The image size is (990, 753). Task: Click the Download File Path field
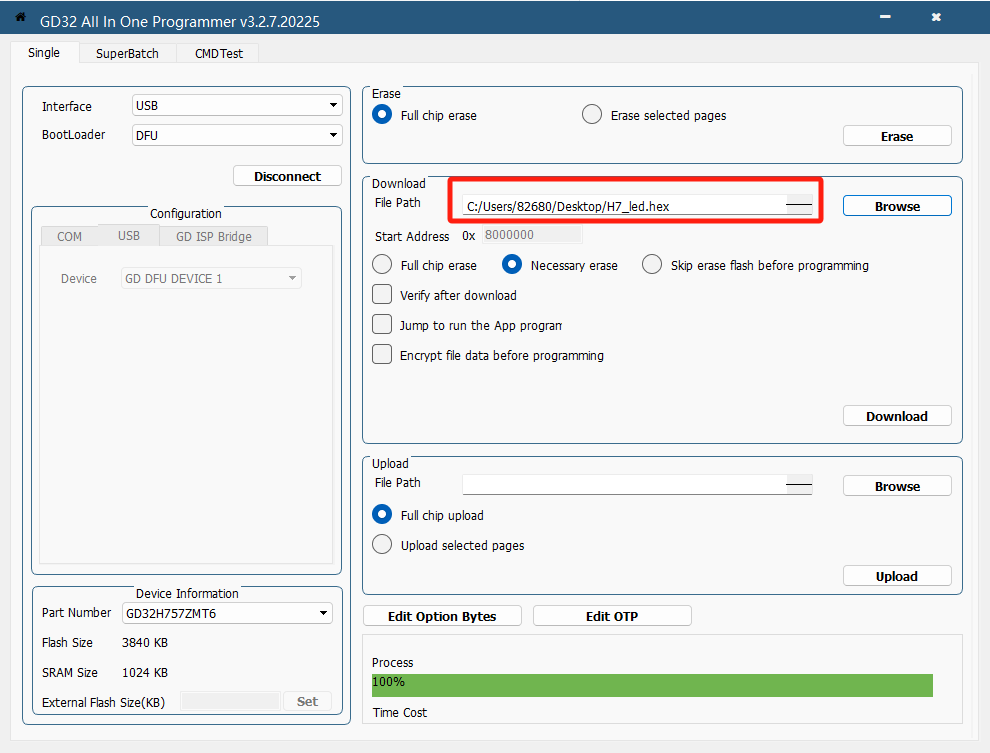pos(637,206)
